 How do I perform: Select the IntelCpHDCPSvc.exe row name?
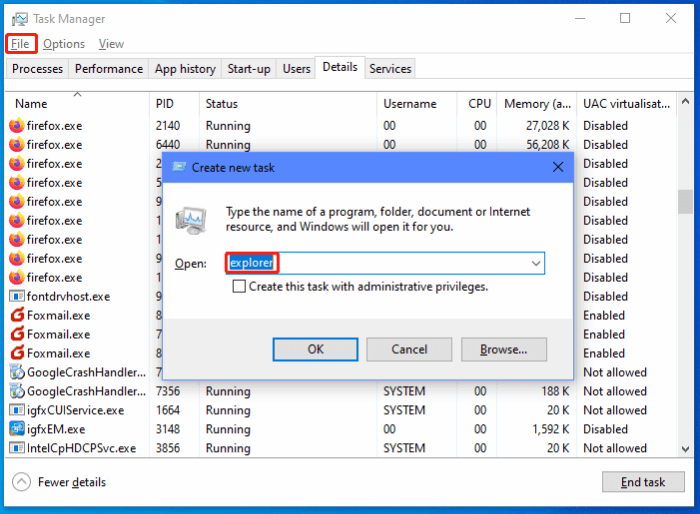click(x=81, y=448)
